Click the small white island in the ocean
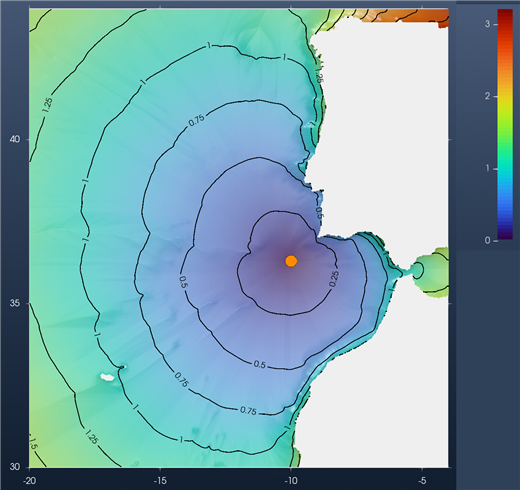Screen dimensions: 520x490 click(x=107, y=377)
